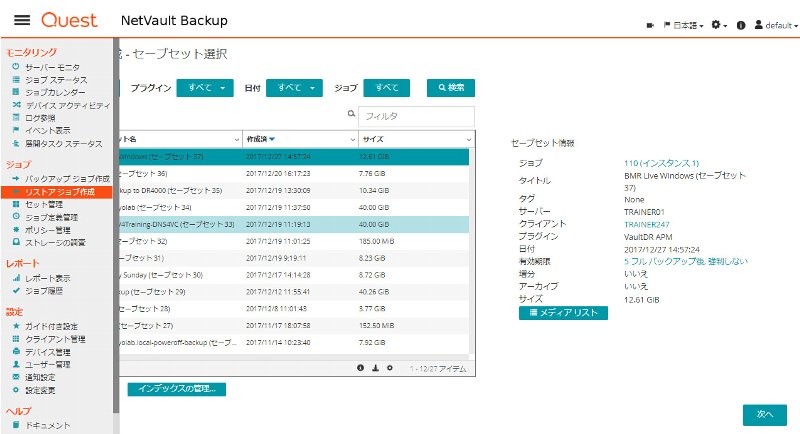Open ユーザー管理 in sidebar
This screenshot has width=800, height=434.
(48, 365)
